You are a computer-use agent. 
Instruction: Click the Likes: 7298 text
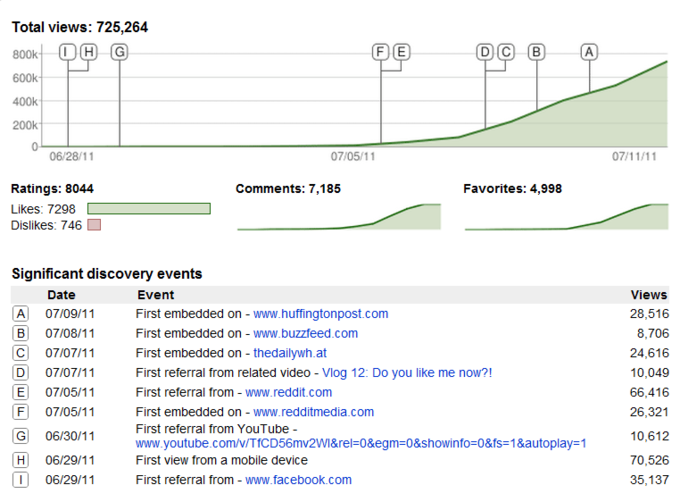(x=43, y=209)
